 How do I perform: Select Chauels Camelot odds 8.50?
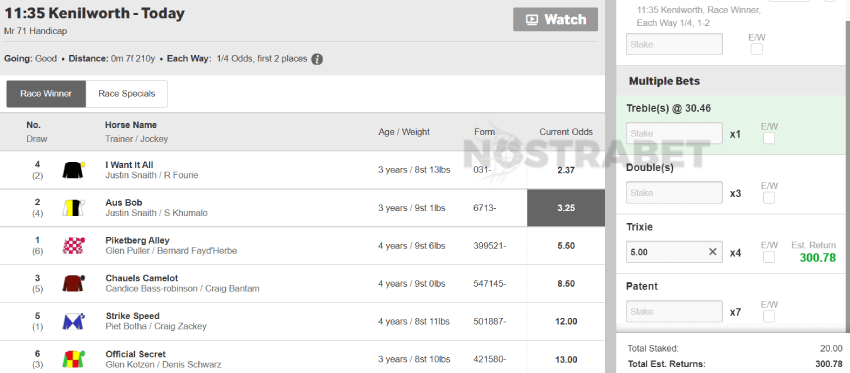(x=566, y=284)
